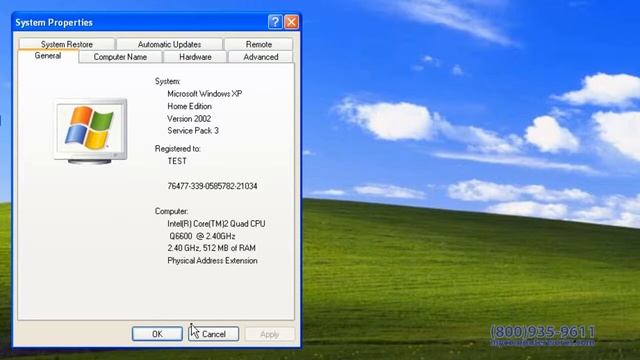Click the 'System:' heading label
Image resolution: width=640 pixels, height=360 pixels.
167,81
